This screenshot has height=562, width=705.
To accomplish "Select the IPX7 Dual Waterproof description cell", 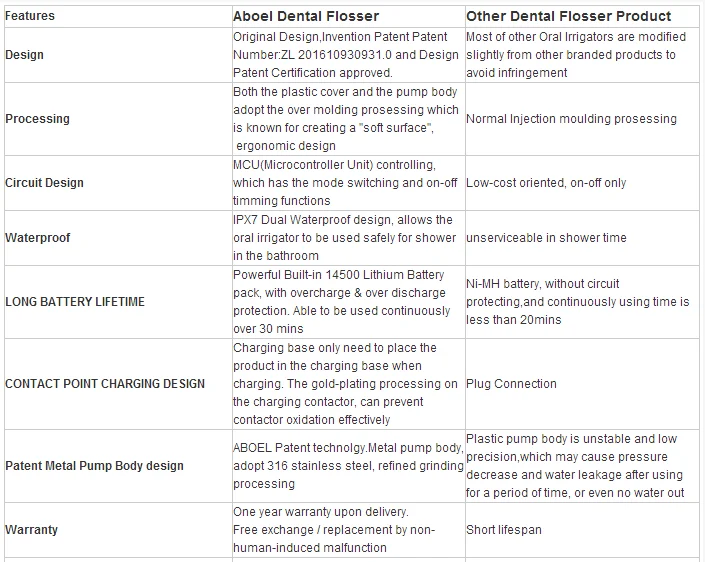I will click(344, 238).
